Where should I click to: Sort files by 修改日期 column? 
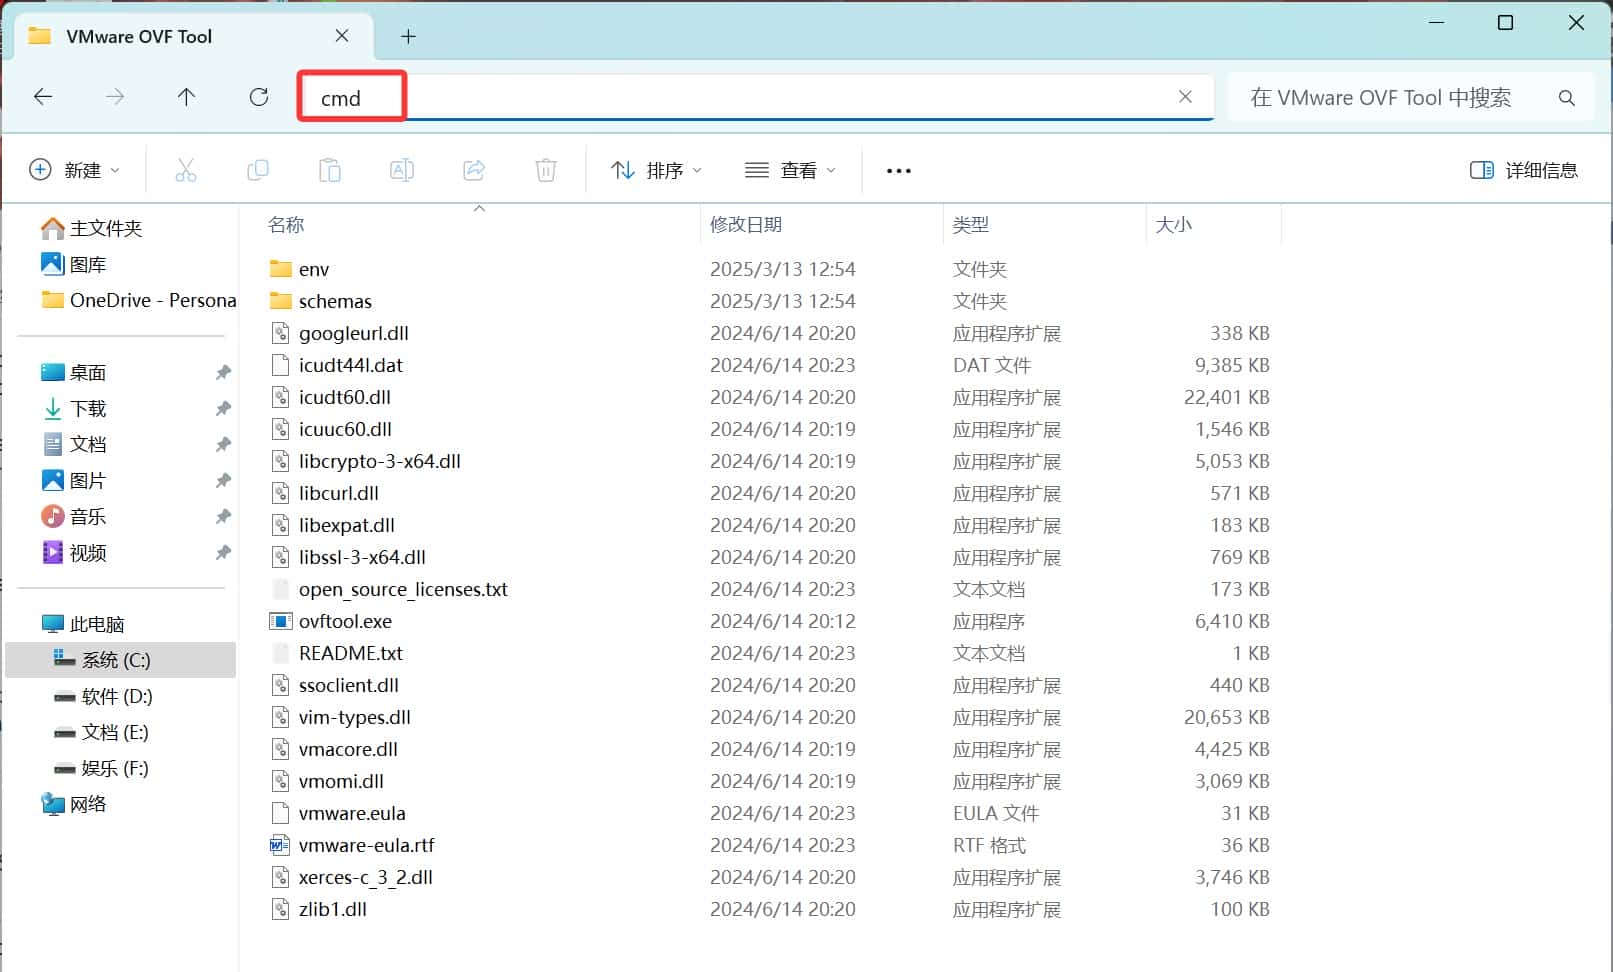click(746, 225)
